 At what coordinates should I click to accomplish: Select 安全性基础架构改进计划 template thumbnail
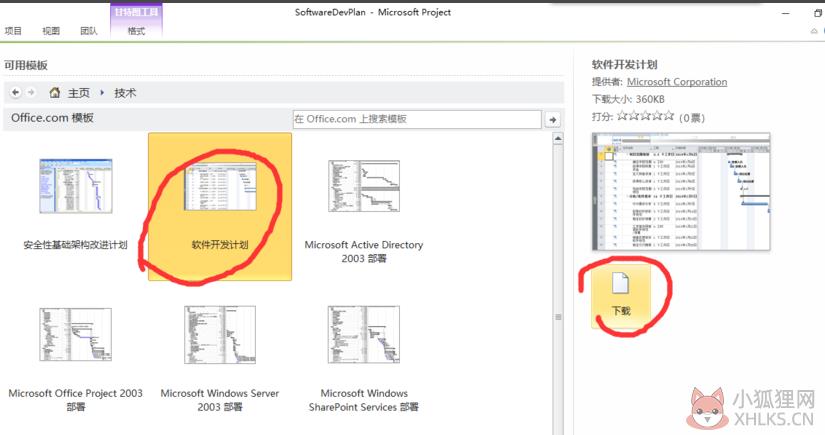76,186
